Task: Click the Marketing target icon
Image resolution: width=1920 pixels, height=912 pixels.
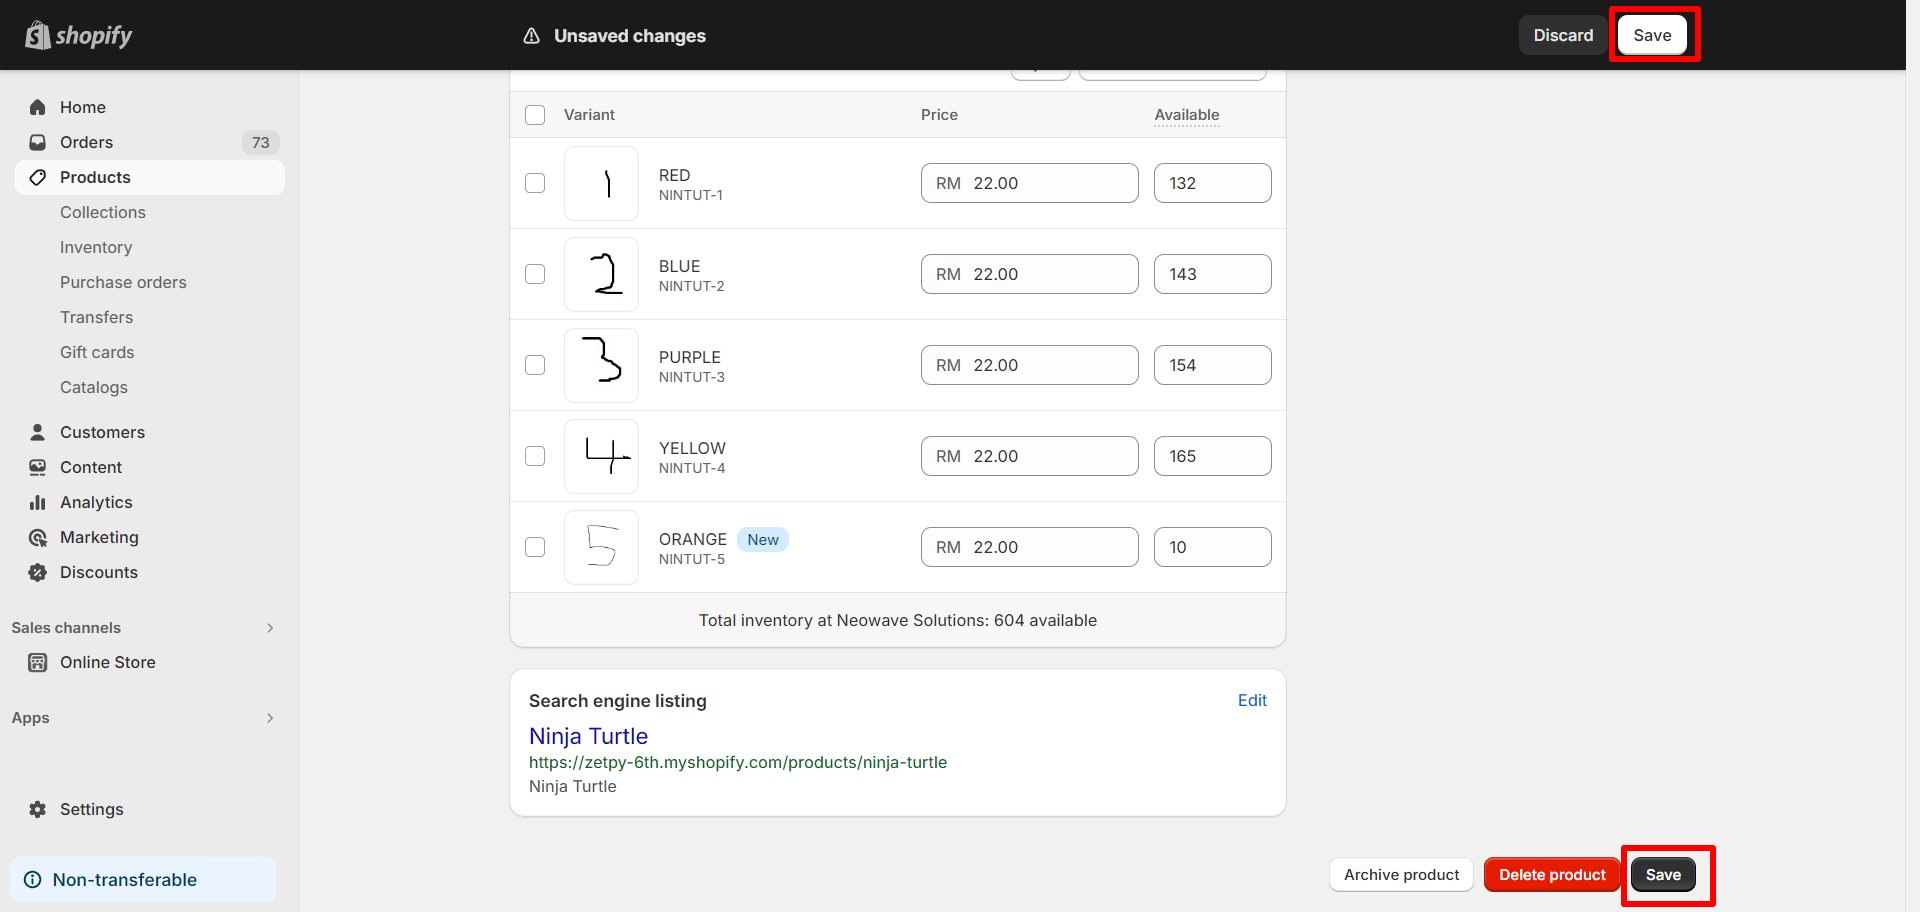Action: click(x=38, y=537)
